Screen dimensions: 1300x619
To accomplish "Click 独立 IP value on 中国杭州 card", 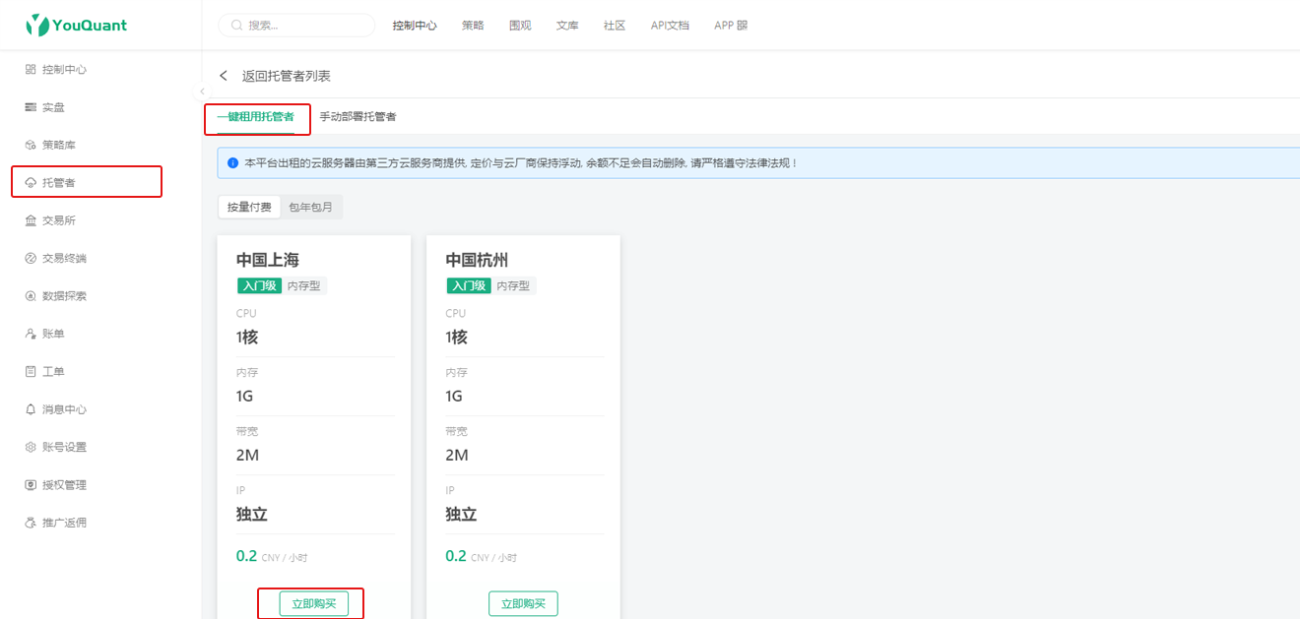I will 461,515.
